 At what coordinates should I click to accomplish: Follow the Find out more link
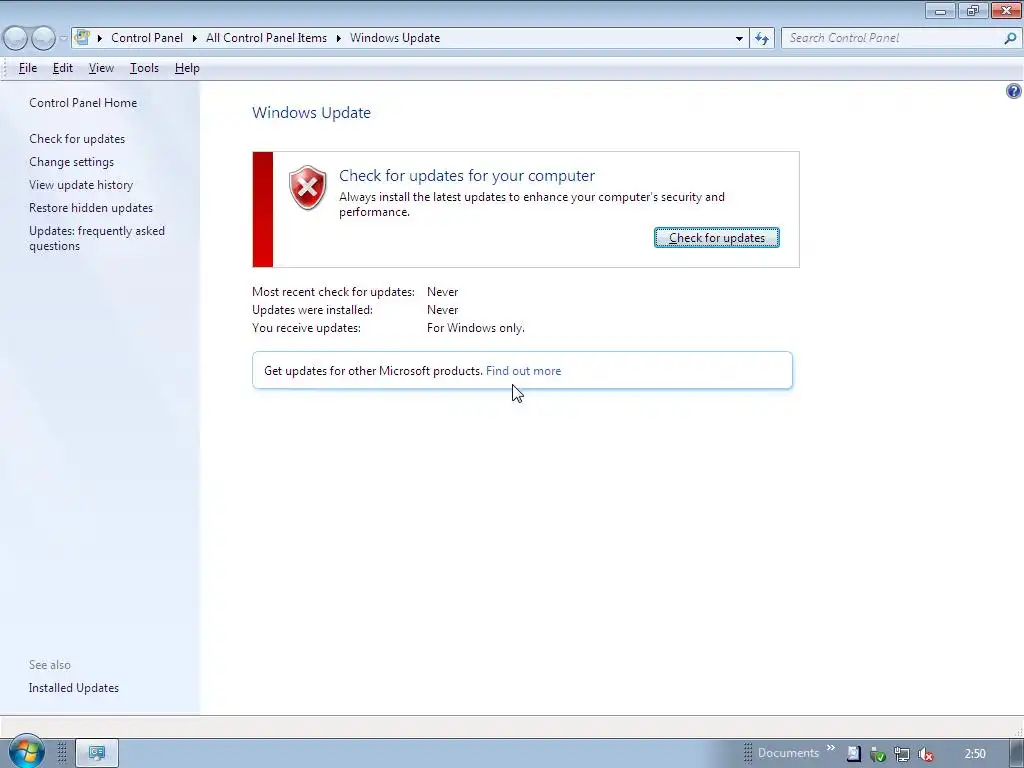pos(523,371)
